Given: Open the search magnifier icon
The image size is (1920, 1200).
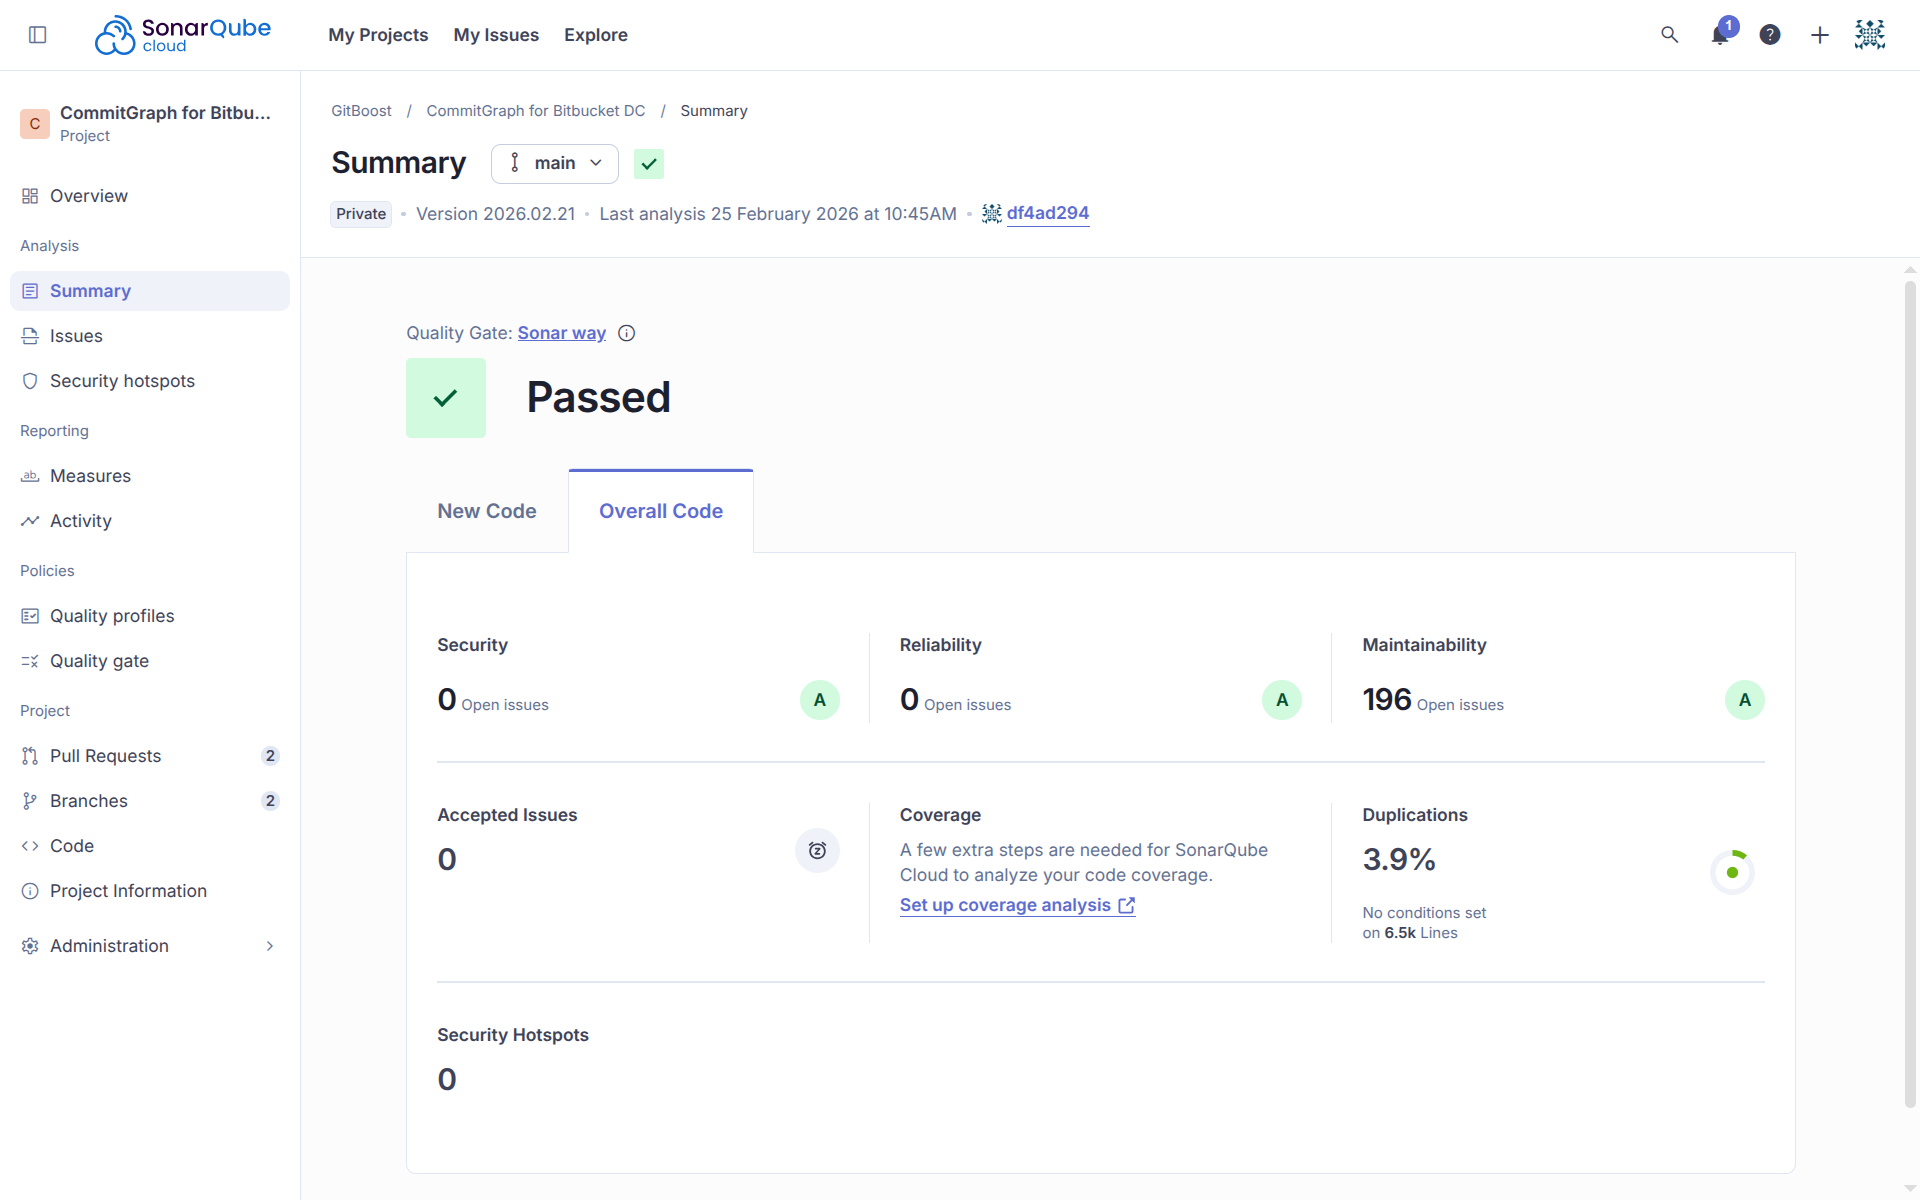Looking at the screenshot, I should pyautogui.click(x=1669, y=35).
